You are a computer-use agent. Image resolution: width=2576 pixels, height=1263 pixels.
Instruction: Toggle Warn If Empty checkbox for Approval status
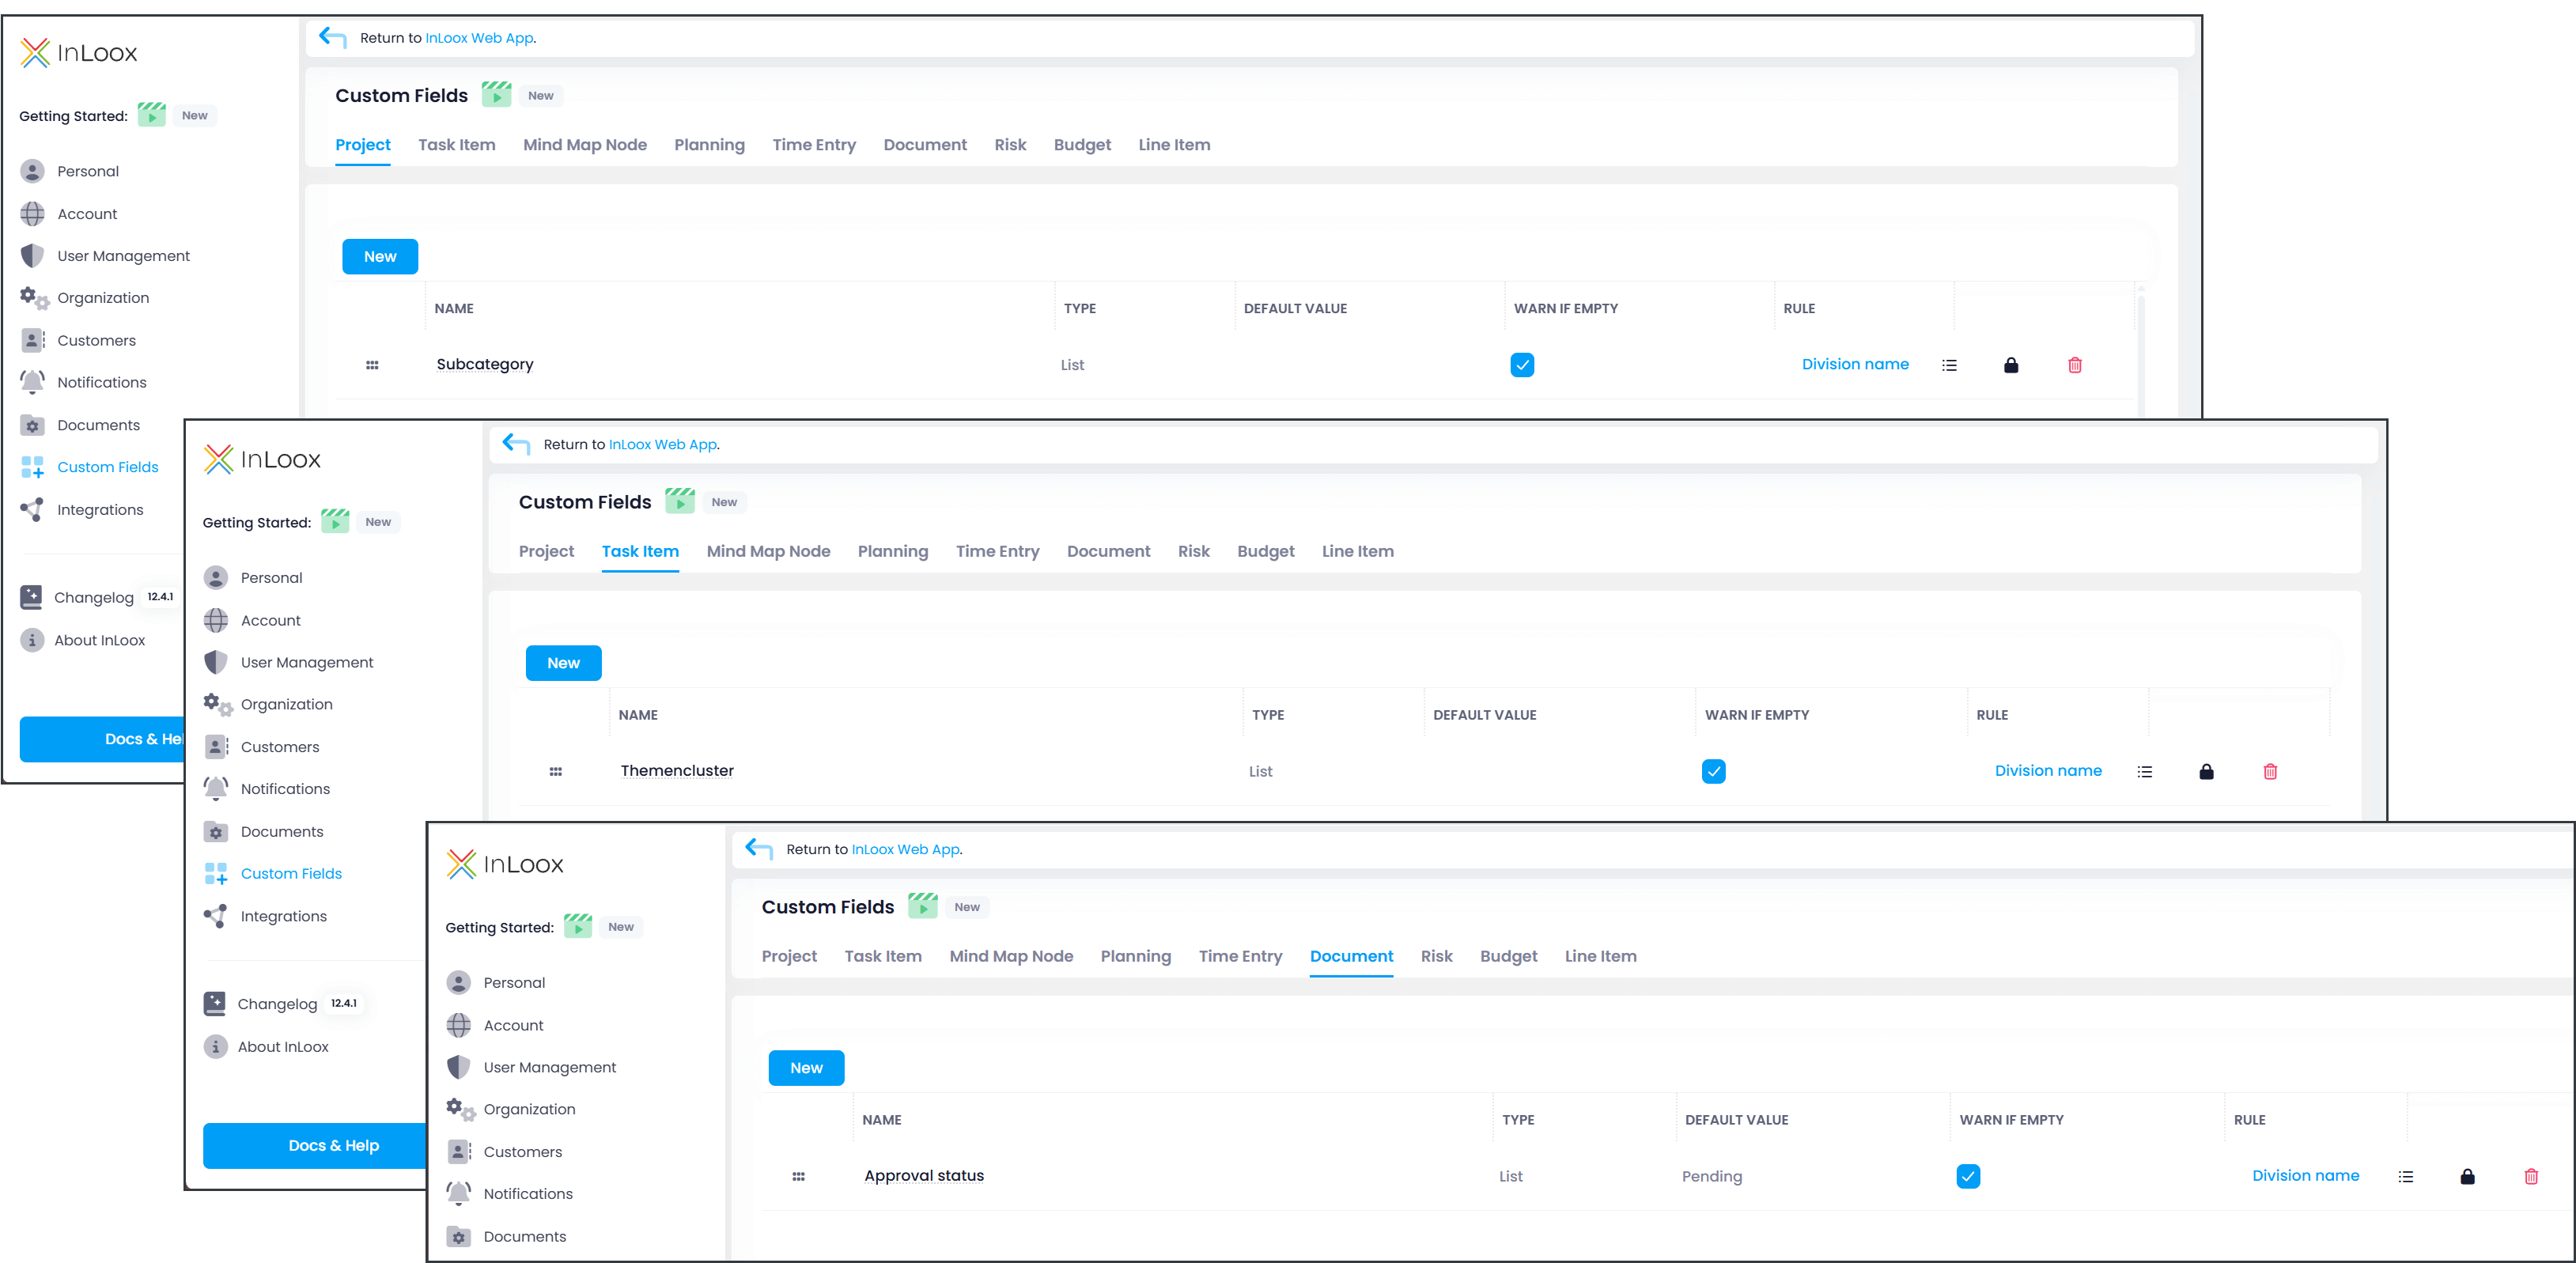(x=1967, y=1176)
